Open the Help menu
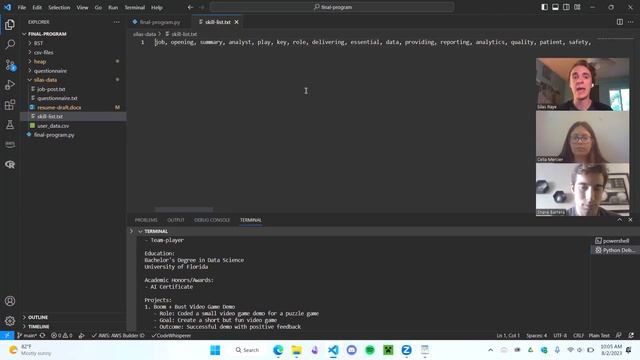 point(157,7)
